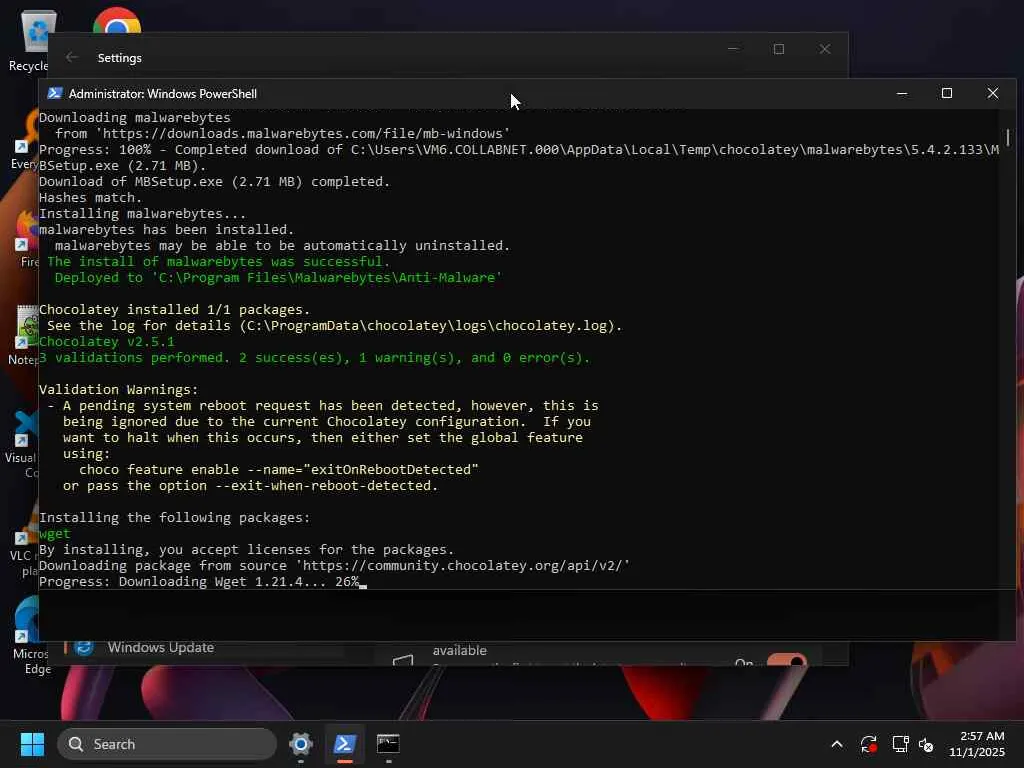Maximize the PowerShell window
The image size is (1024, 768).
point(947,93)
